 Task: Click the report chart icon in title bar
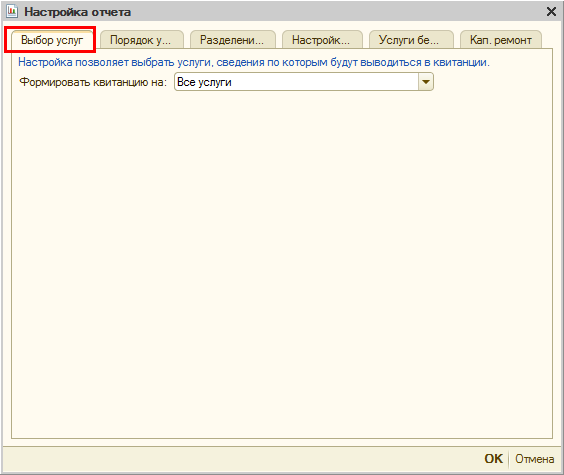(x=12, y=11)
